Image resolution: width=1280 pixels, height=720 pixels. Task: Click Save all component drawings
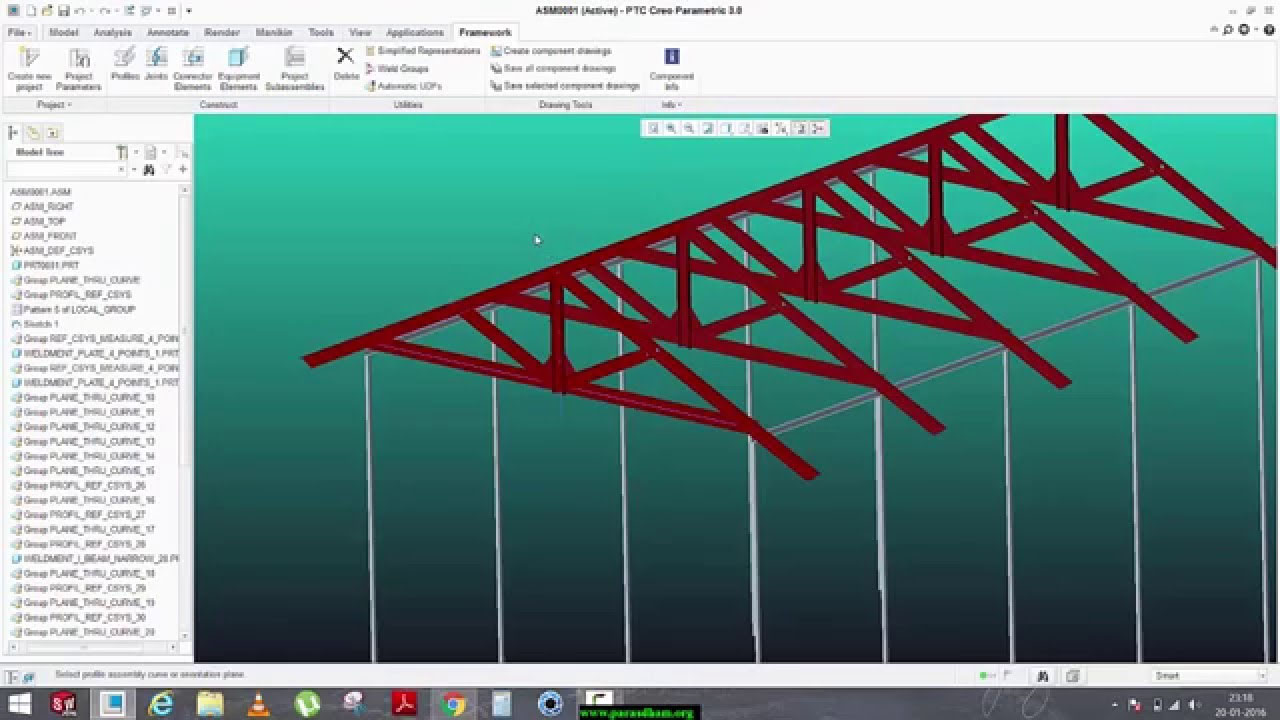(x=553, y=69)
